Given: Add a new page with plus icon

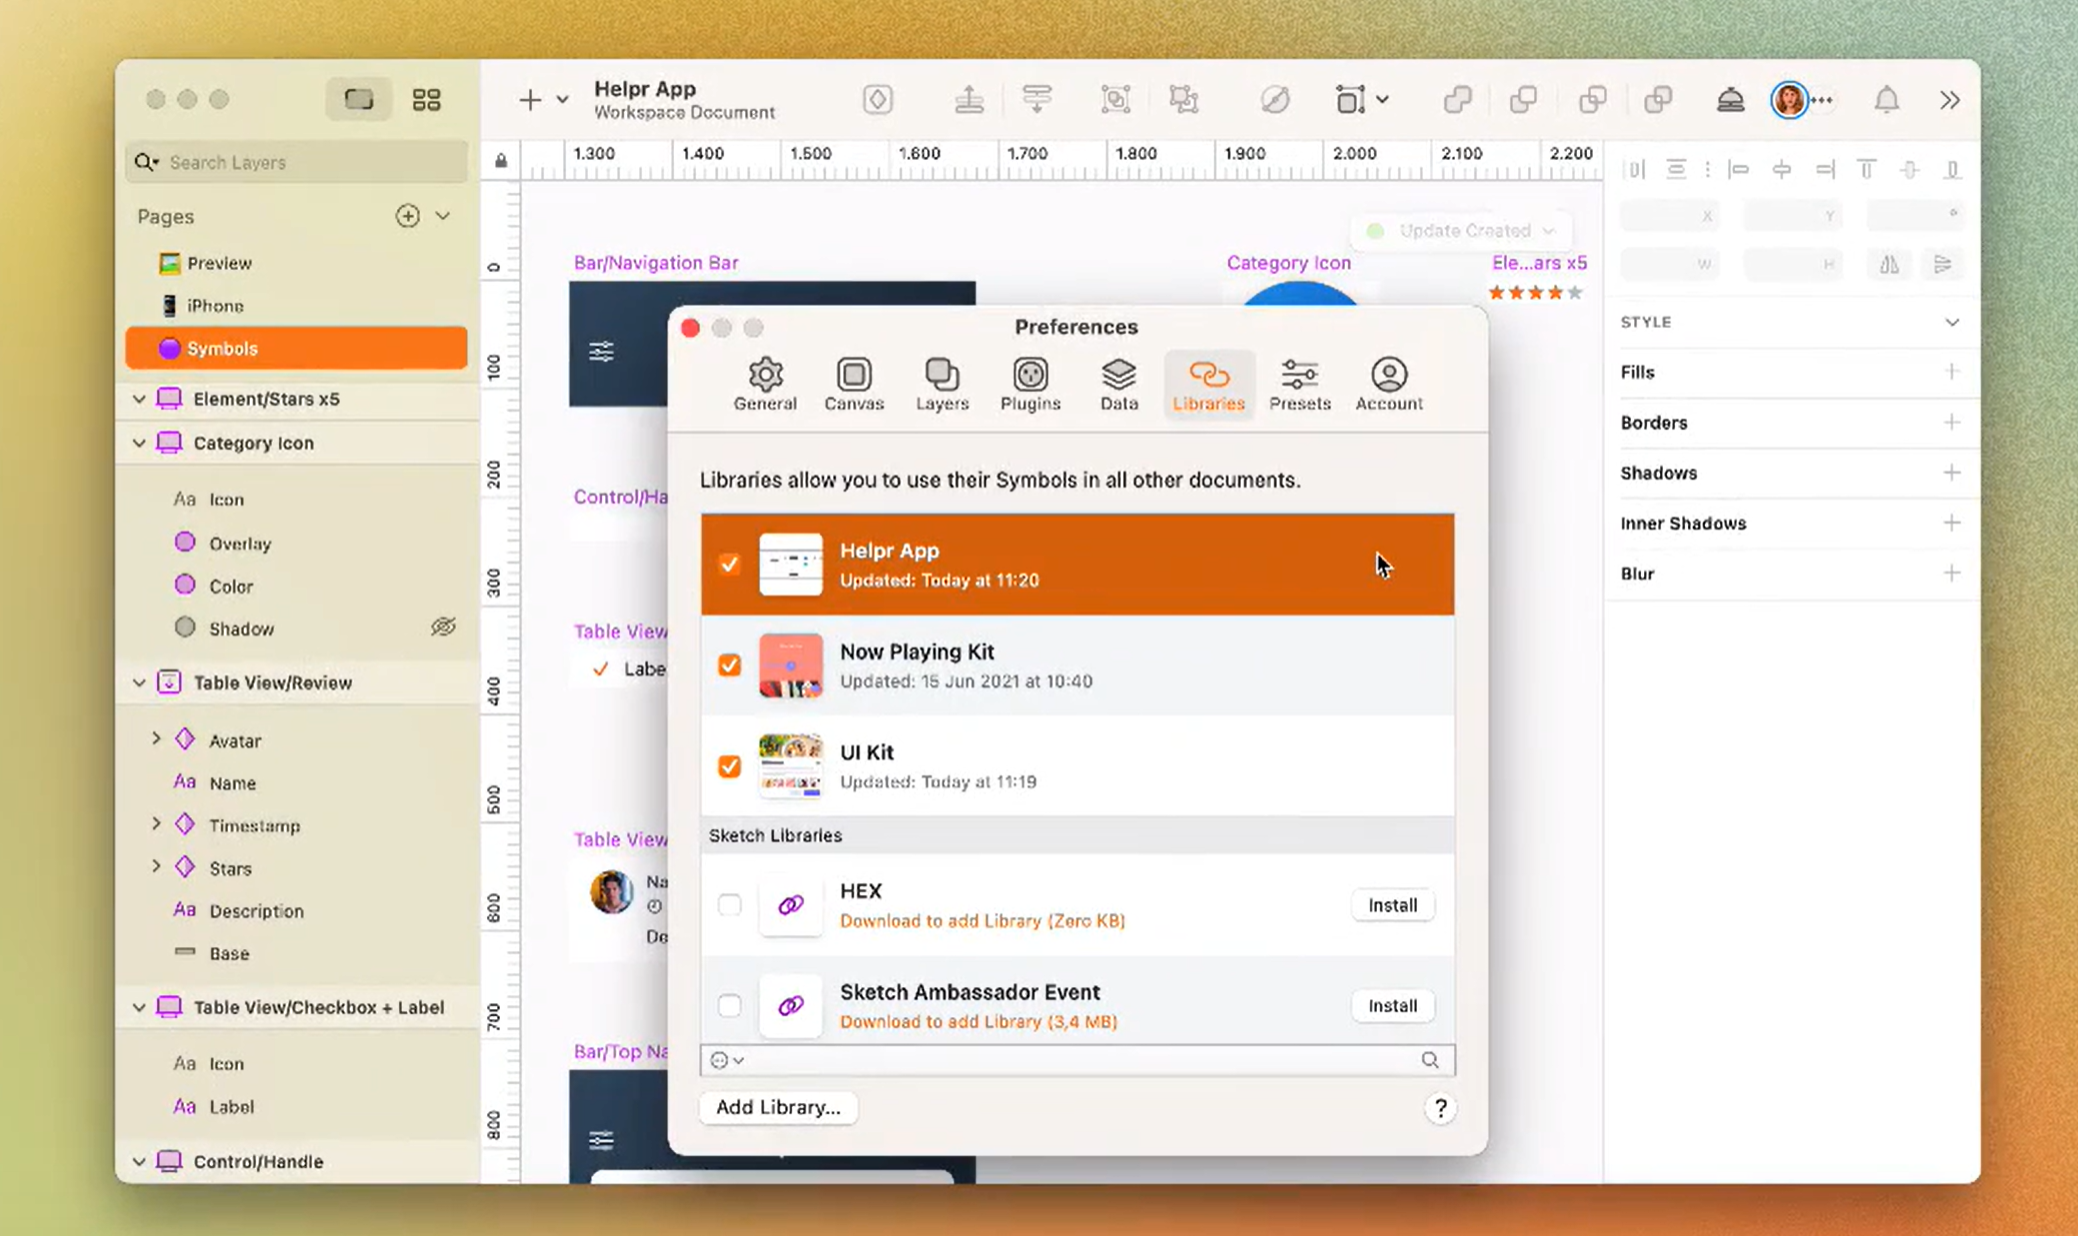Looking at the screenshot, I should click(x=407, y=216).
